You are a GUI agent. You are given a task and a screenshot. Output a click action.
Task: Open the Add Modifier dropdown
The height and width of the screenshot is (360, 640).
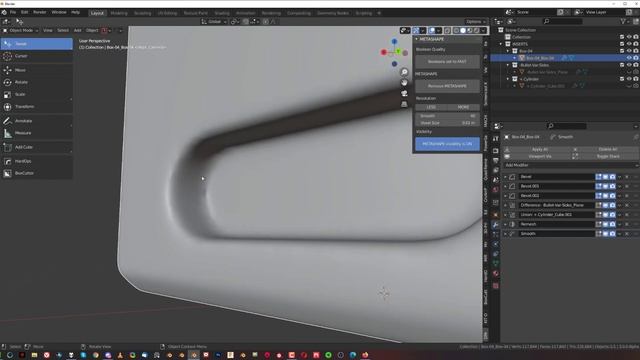tap(570, 165)
